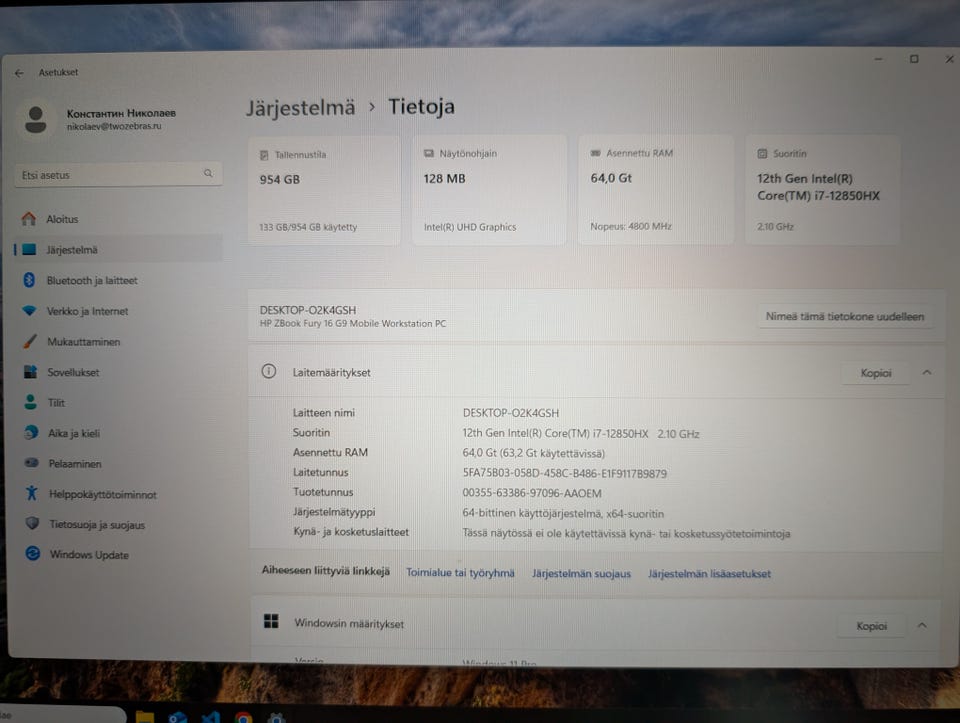This screenshot has width=960, height=723.
Task: Open the Tallennustila 954 GB card
Action: 324,190
